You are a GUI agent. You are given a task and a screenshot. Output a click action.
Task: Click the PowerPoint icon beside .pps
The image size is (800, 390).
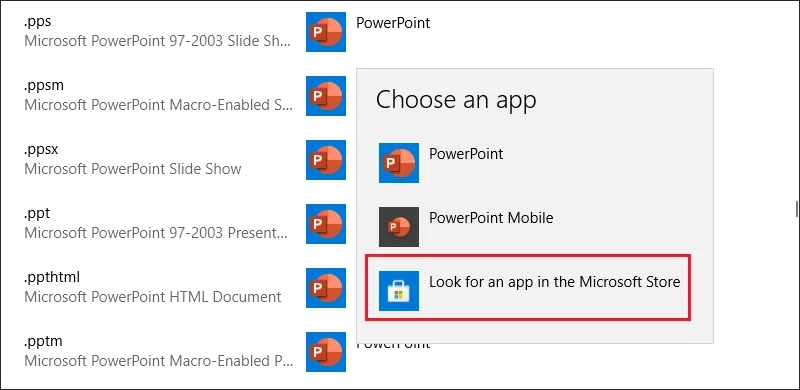point(326,32)
